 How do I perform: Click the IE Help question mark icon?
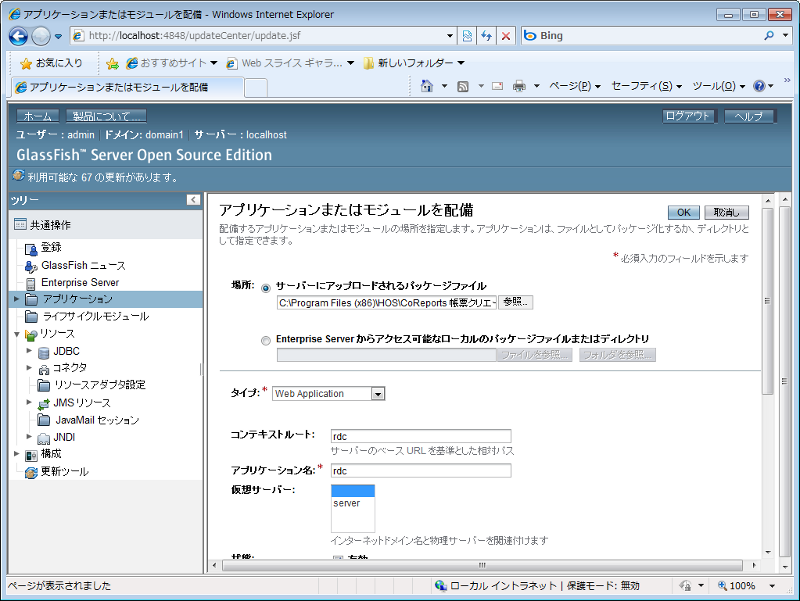click(x=759, y=86)
